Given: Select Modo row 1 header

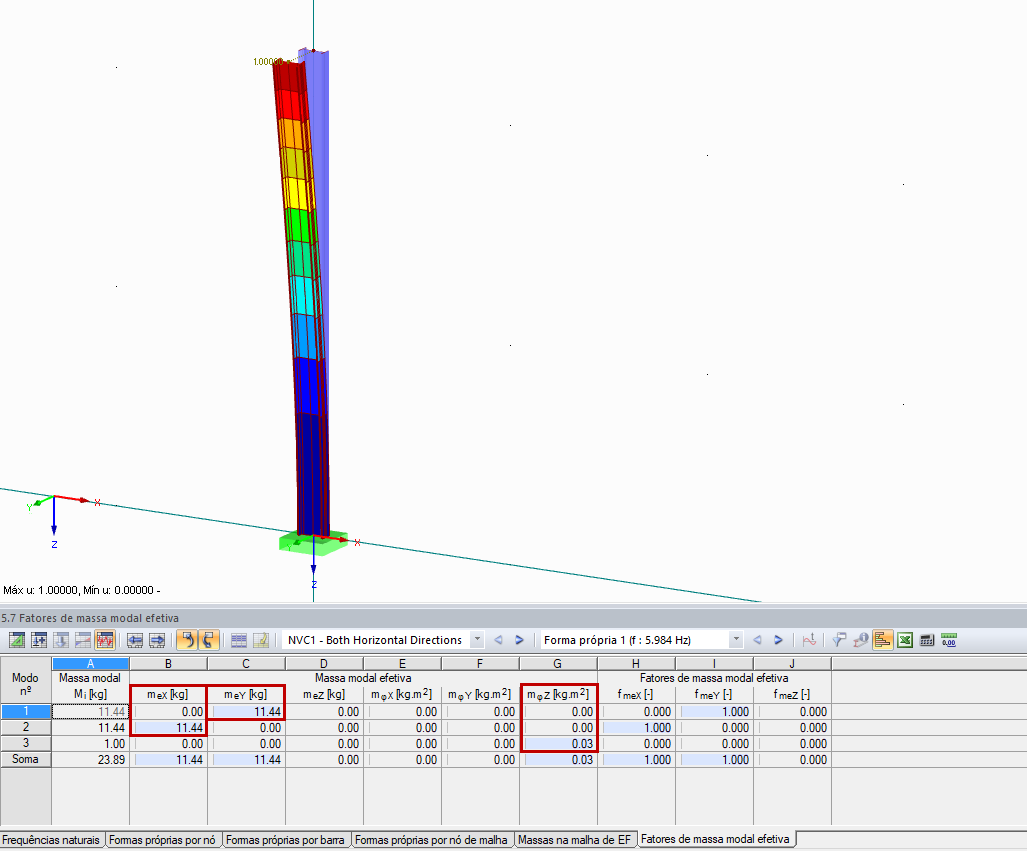Looking at the screenshot, I should pyautogui.click(x=26, y=711).
